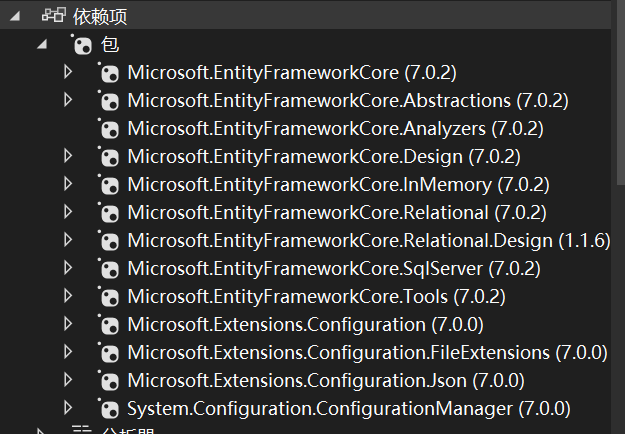
Task: Expand the Microsoft.EntityFrameworkCore.Design package
Action: coord(68,156)
